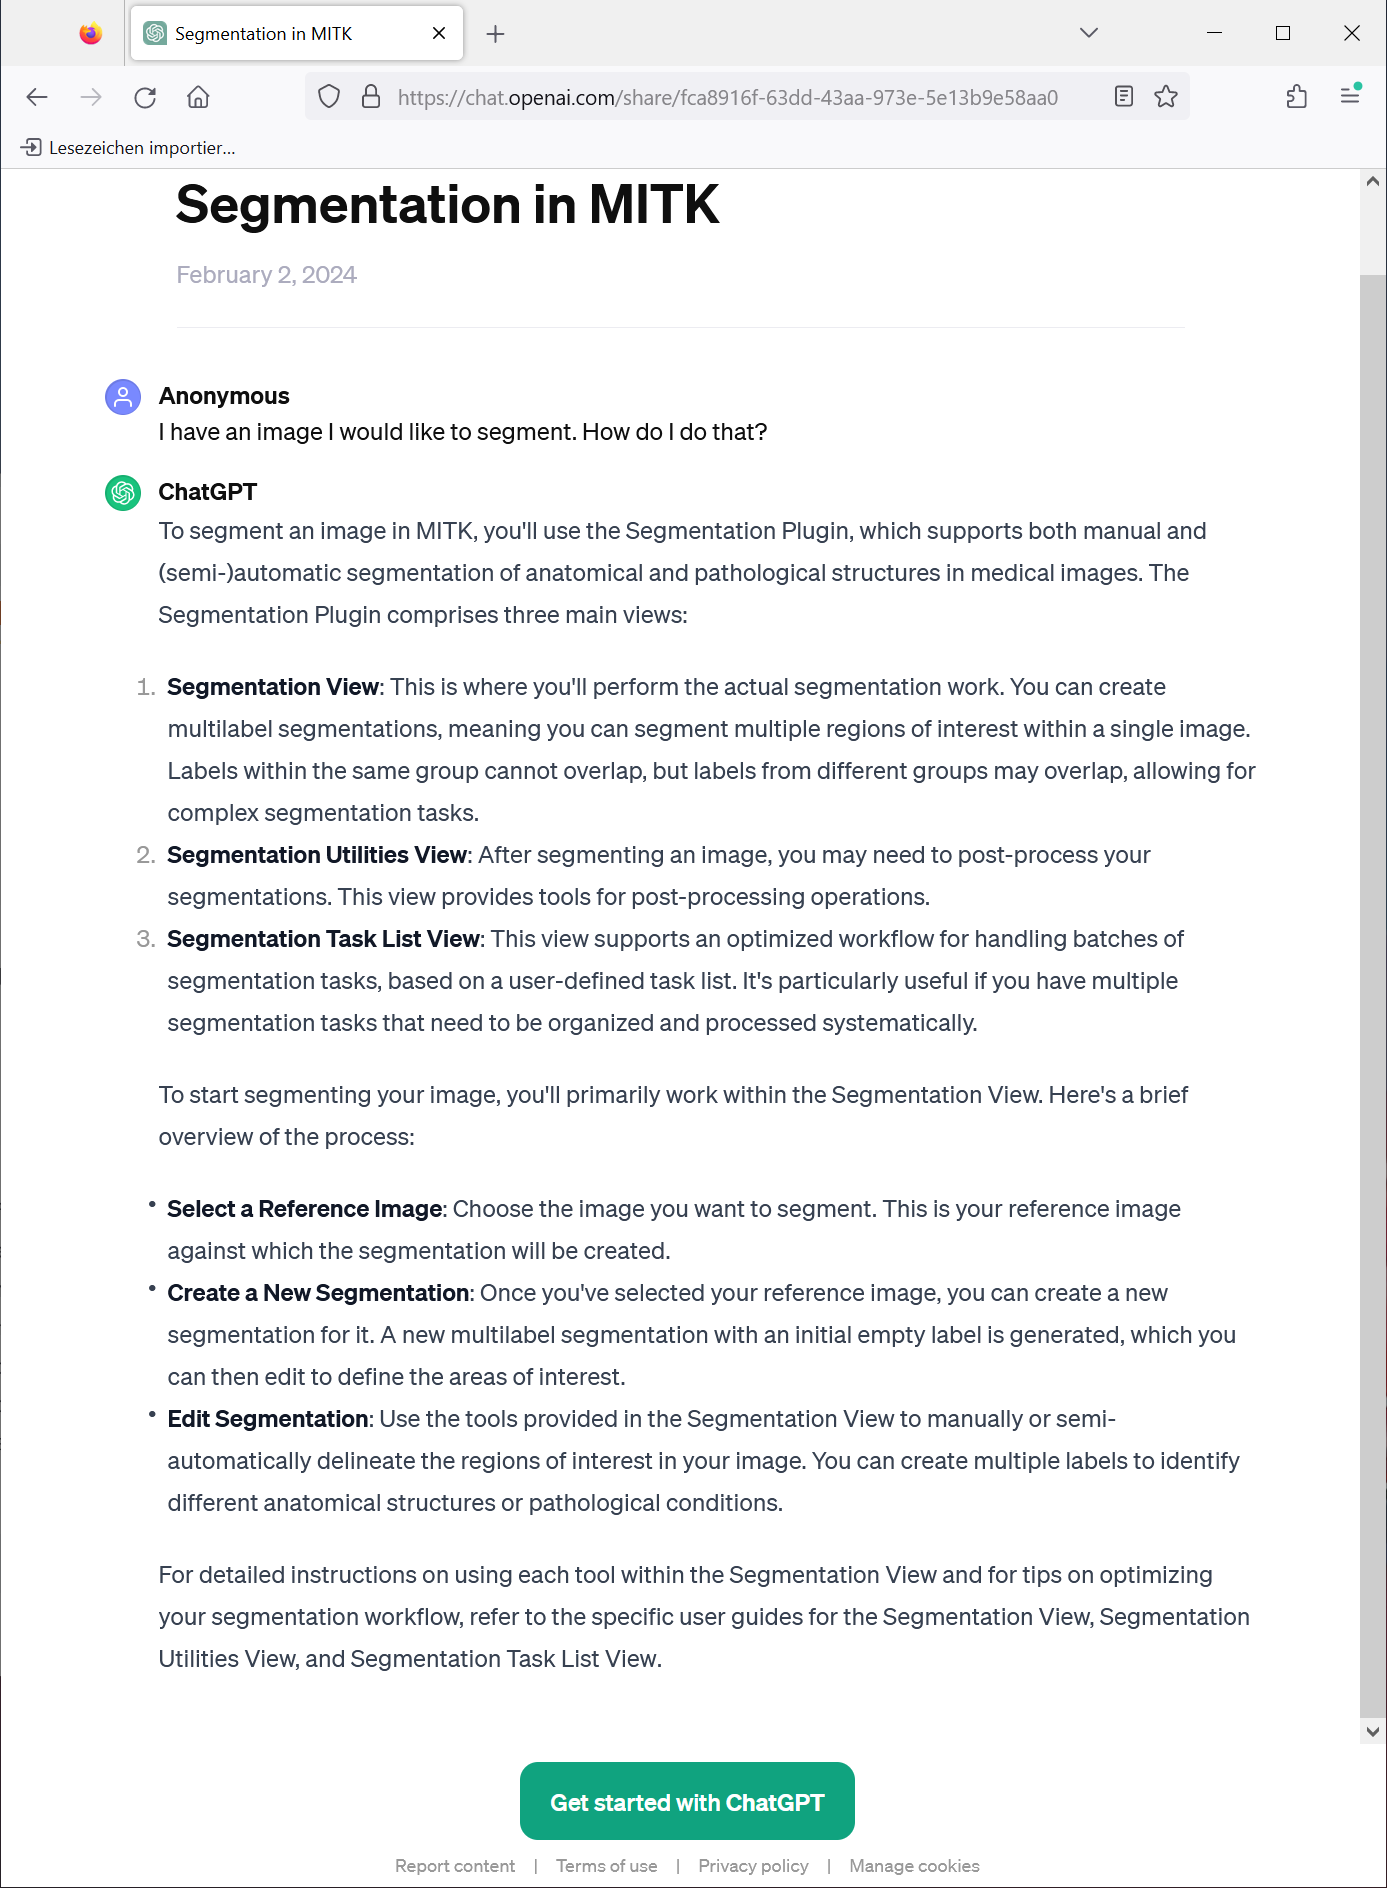Open the Report content link
Image resolution: width=1387 pixels, height=1888 pixels.
coord(455,1866)
